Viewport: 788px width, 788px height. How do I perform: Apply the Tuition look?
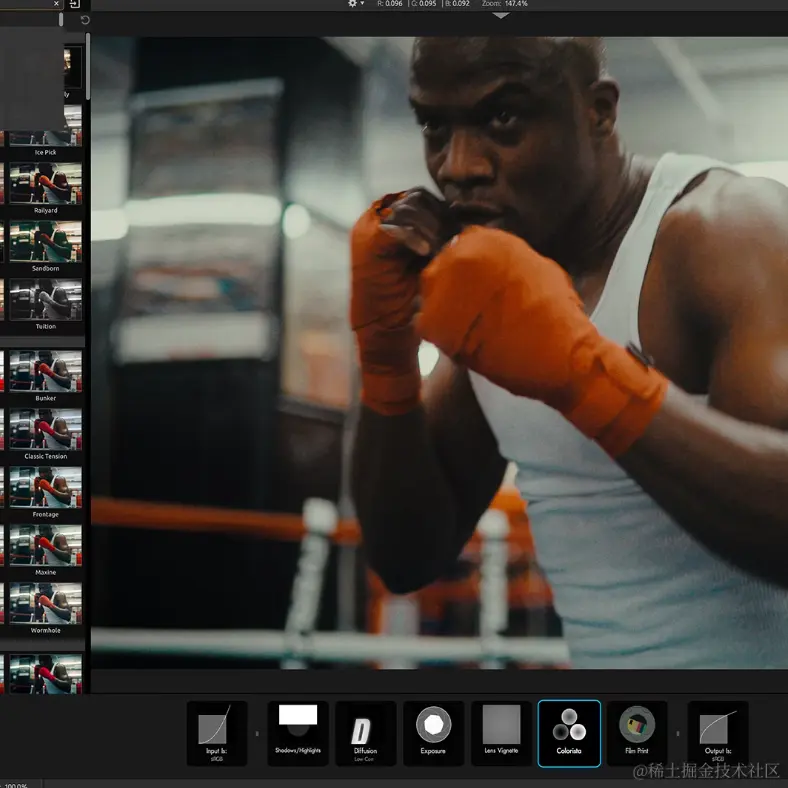[45, 305]
